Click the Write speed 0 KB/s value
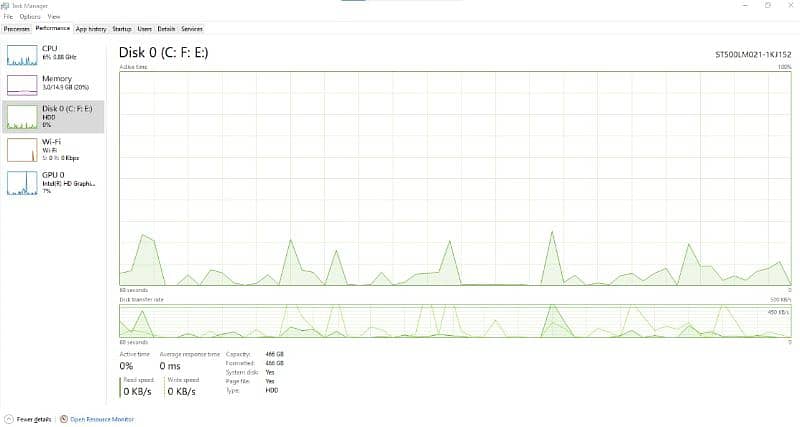 pos(182,391)
